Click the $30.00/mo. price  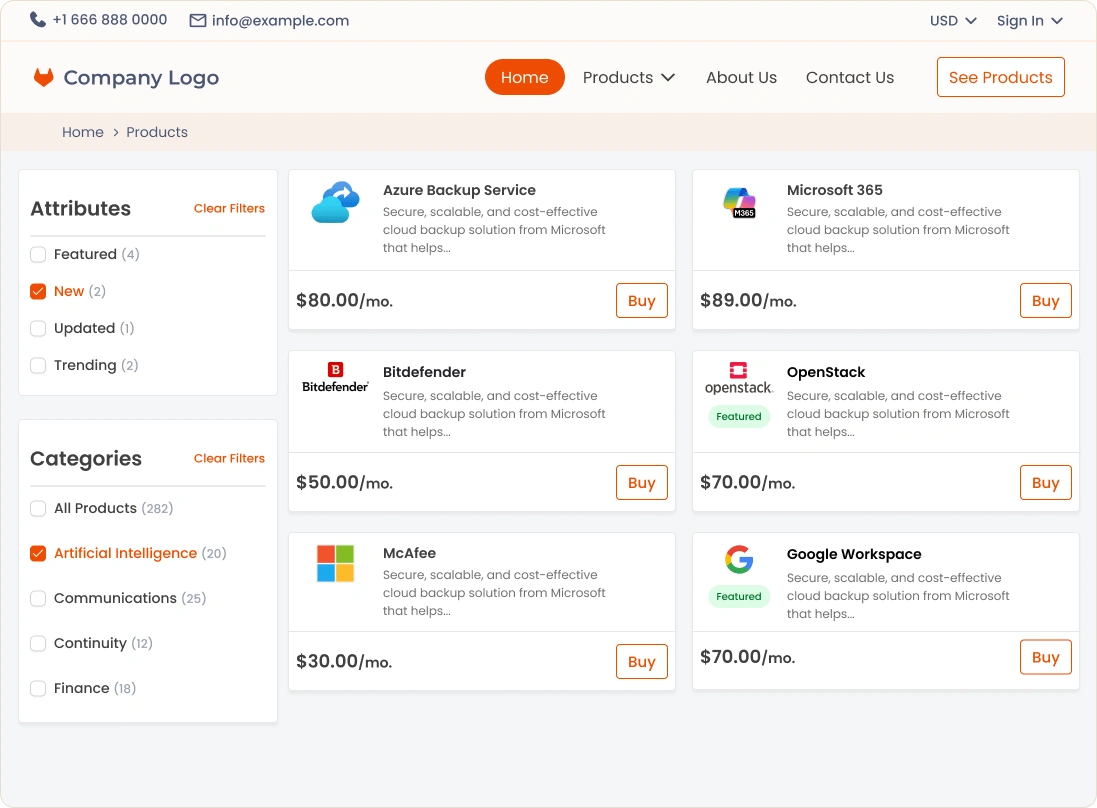(x=344, y=661)
